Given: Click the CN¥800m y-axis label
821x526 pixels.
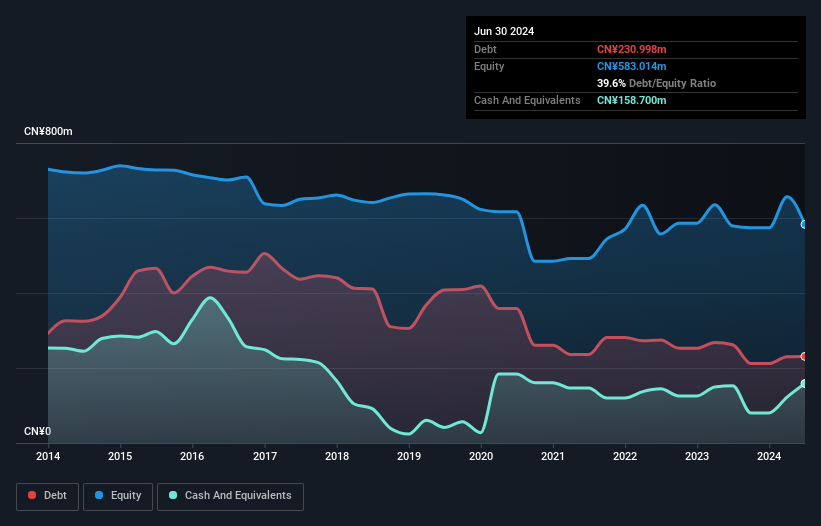Looking at the screenshot, I should click(48, 131).
